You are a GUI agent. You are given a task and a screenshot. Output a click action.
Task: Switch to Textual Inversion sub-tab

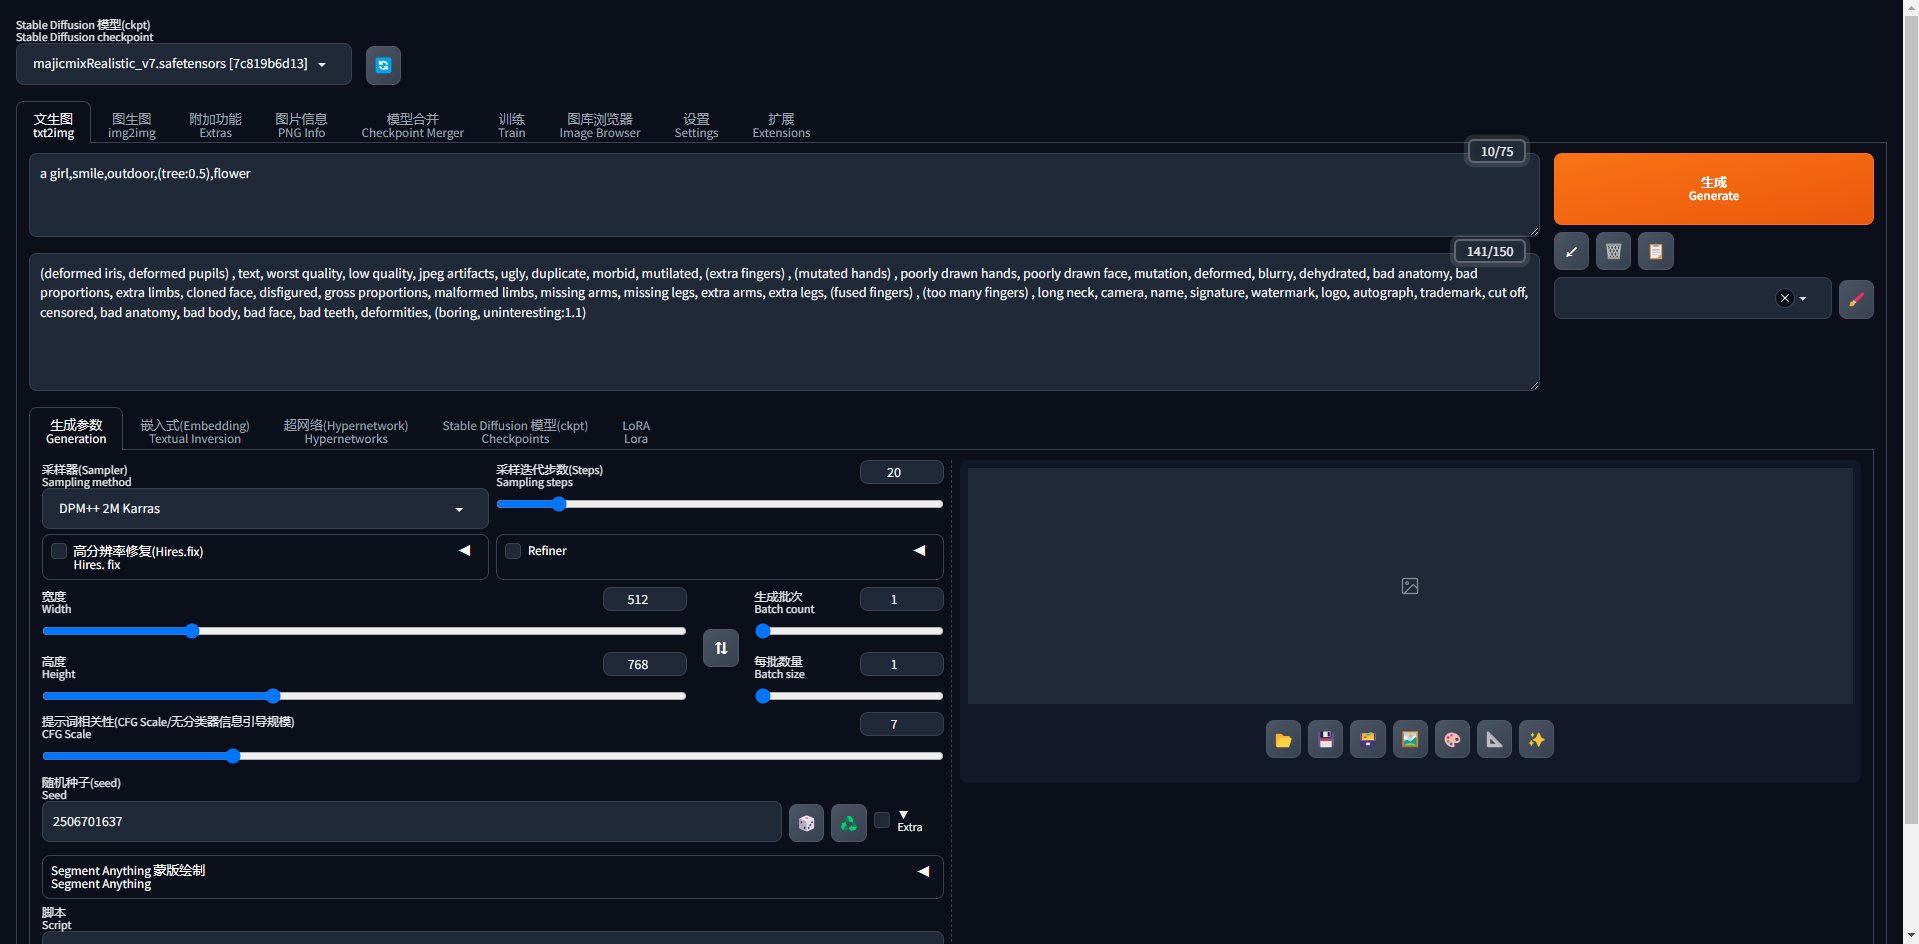coord(195,432)
